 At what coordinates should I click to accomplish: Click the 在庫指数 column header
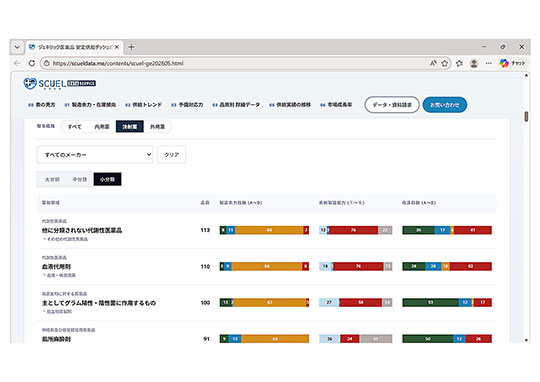[x=419, y=203]
